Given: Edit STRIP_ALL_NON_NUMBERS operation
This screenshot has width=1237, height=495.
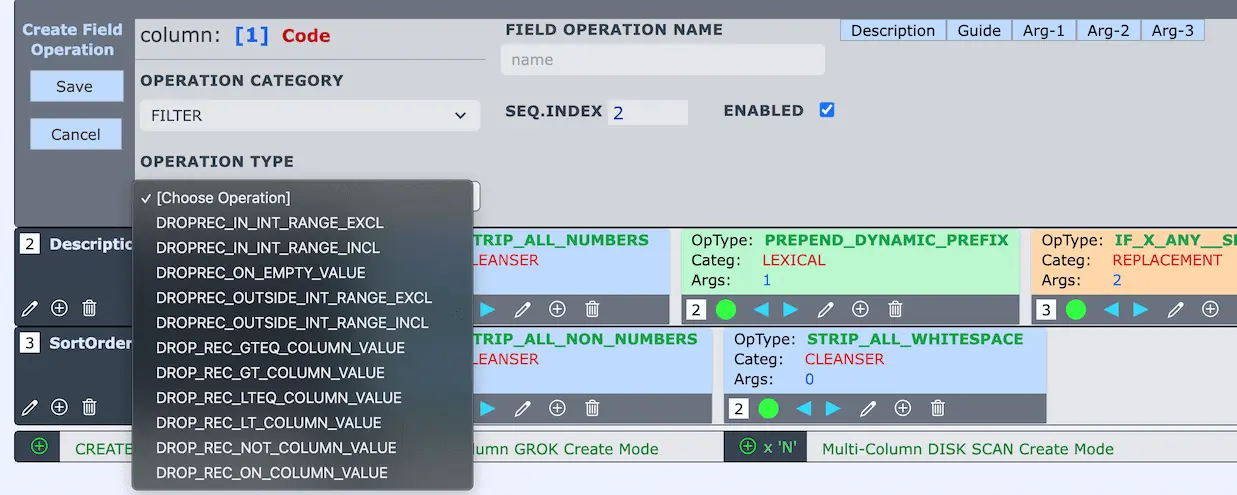Looking at the screenshot, I should [522, 407].
